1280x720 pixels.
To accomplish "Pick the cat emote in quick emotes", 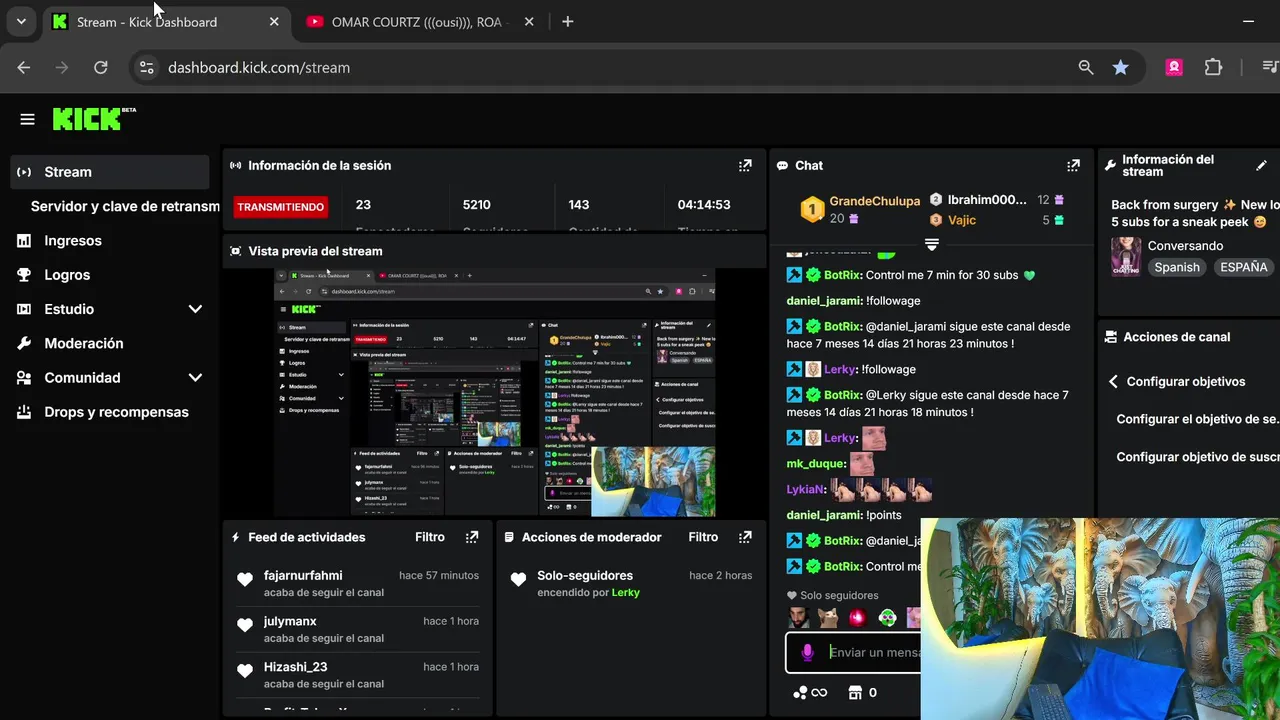I will point(828,618).
